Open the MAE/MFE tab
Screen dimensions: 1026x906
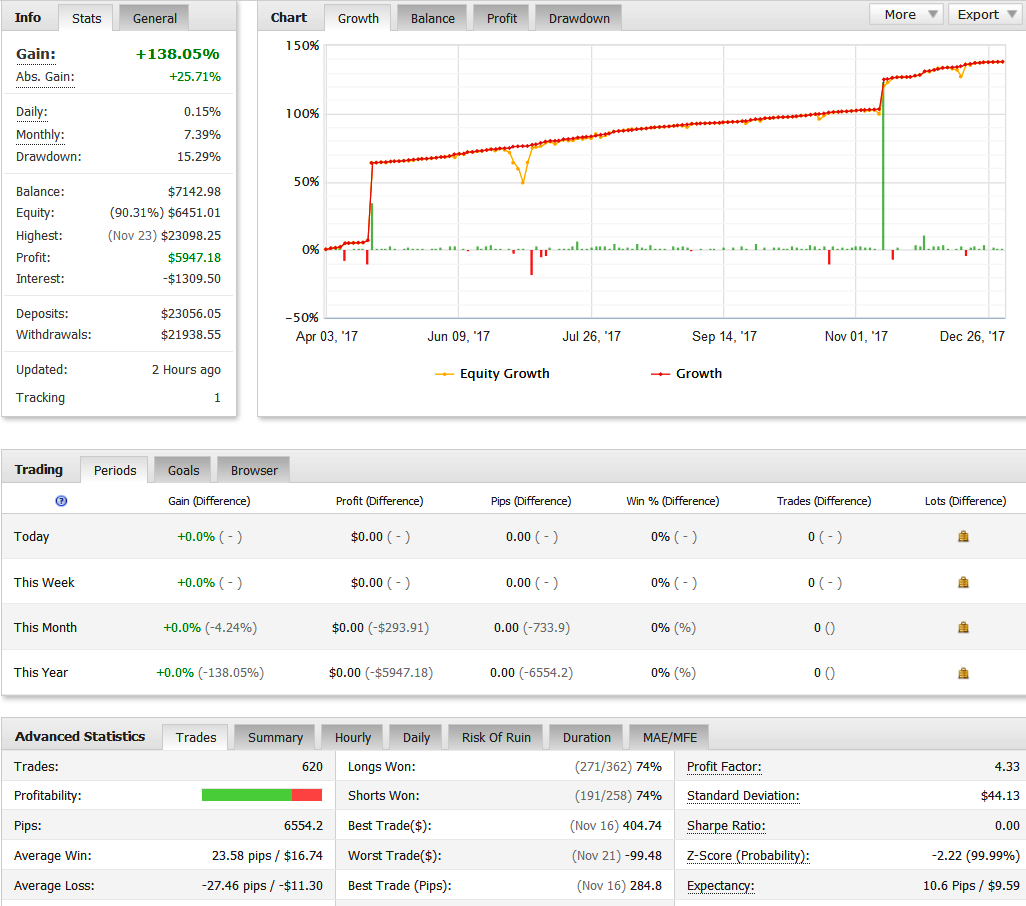(x=669, y=737)
